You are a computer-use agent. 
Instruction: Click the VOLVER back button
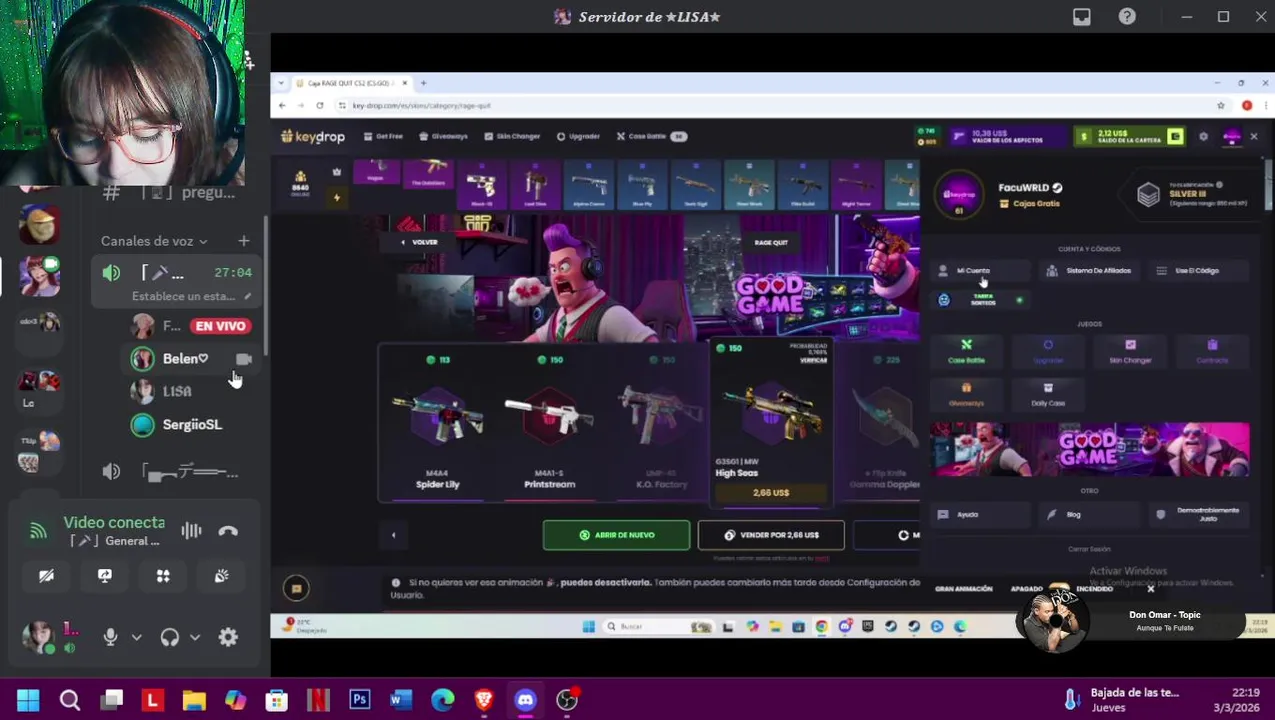pos(419,242)
